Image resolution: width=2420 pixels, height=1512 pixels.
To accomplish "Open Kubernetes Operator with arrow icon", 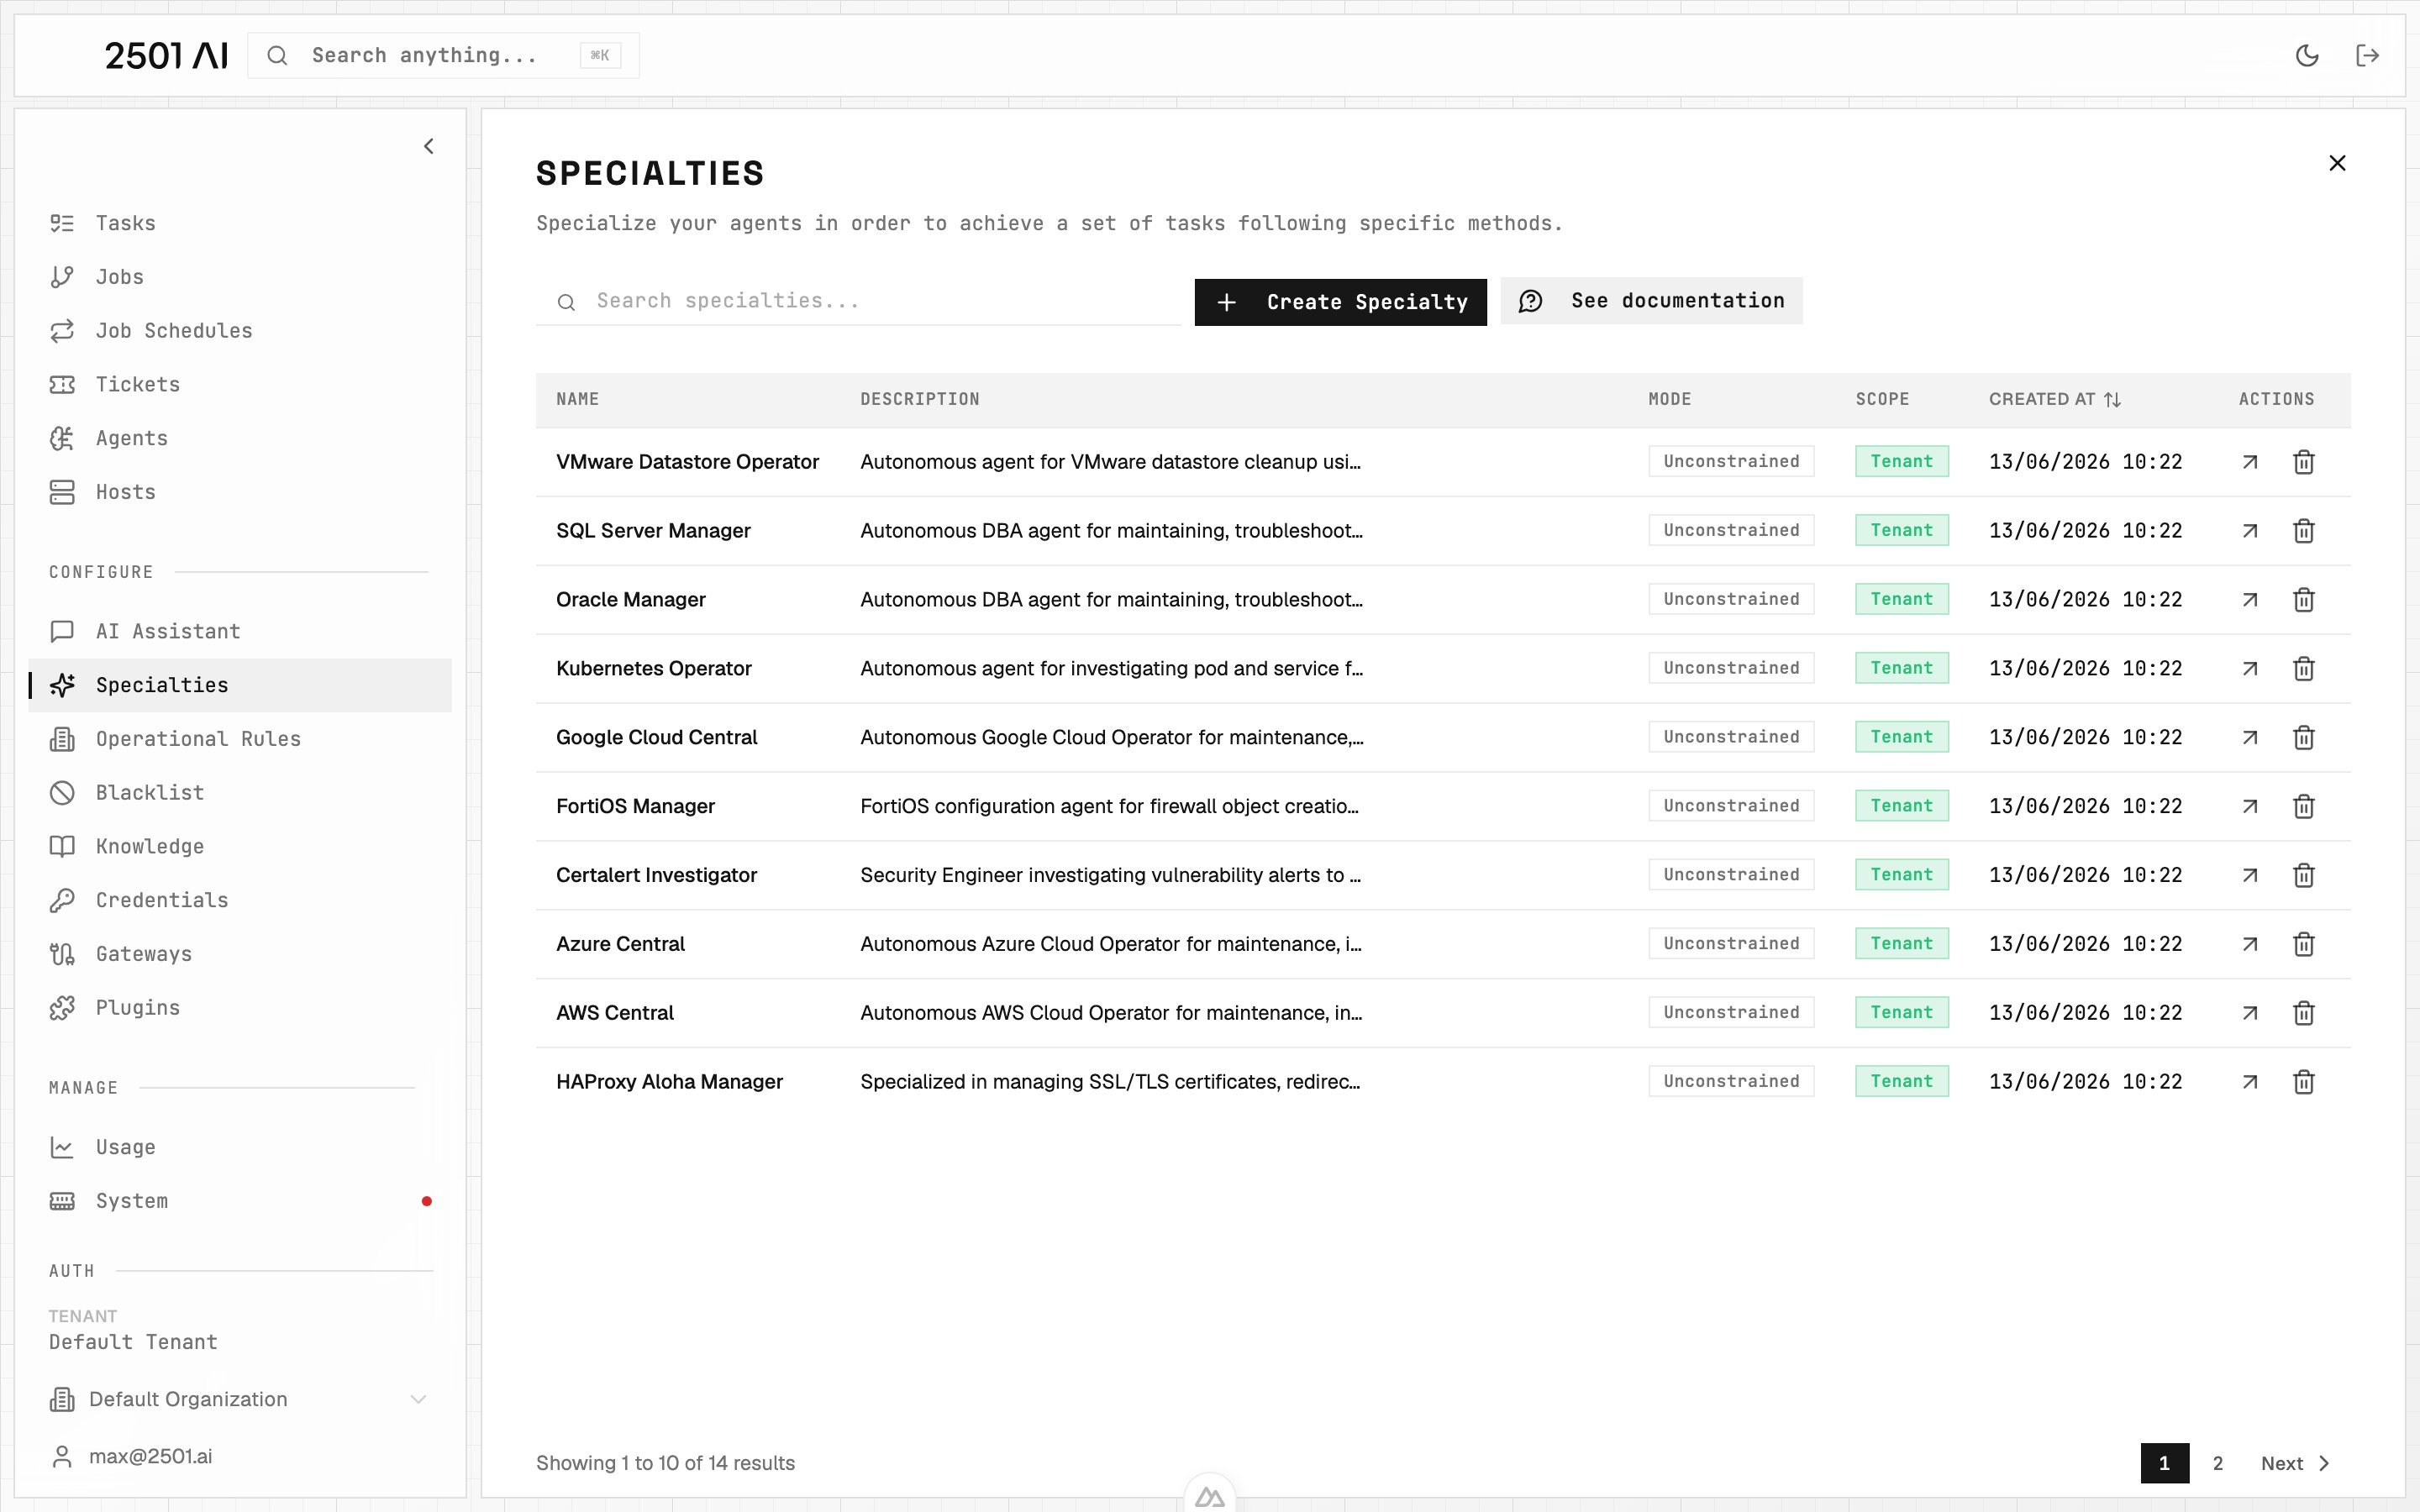I will (x=2250, y=669).
